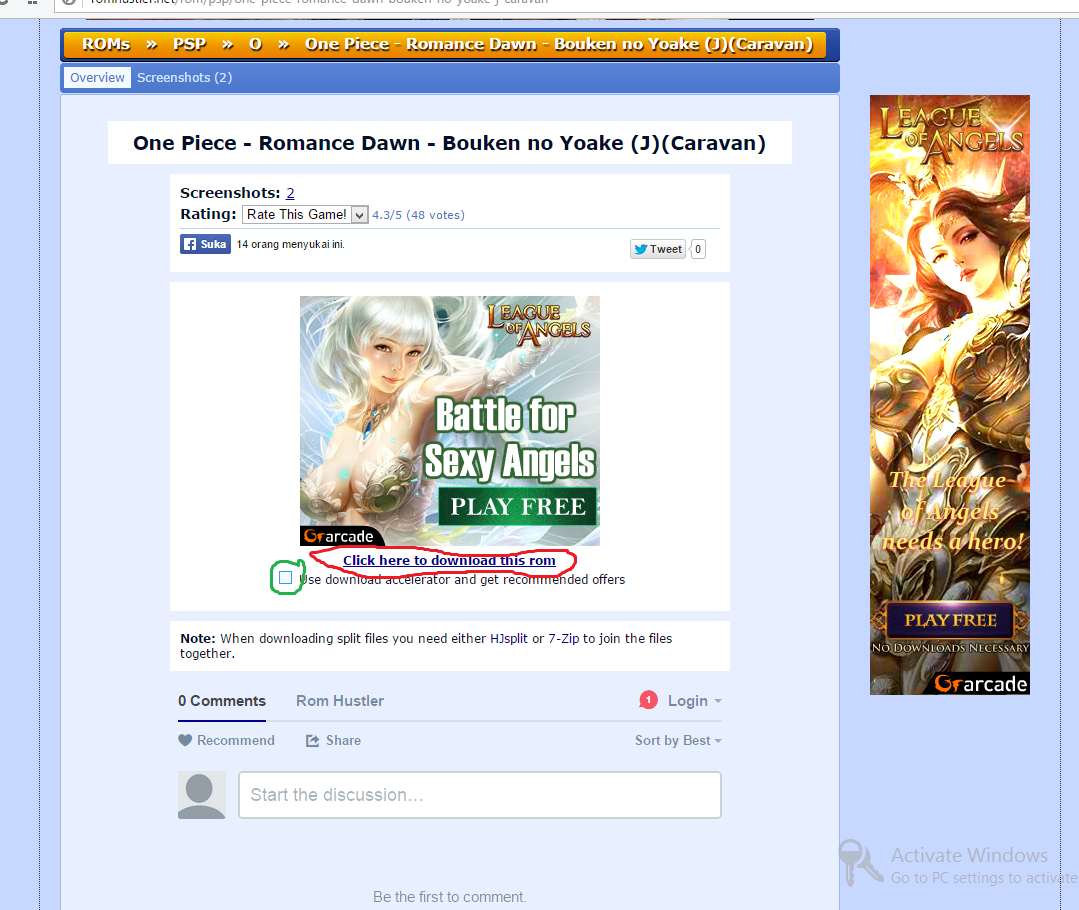The height and width of the screenshot is (910, 1079).
Task: Open the Screenshots count link 2
Action: click(x=290, y=193)
